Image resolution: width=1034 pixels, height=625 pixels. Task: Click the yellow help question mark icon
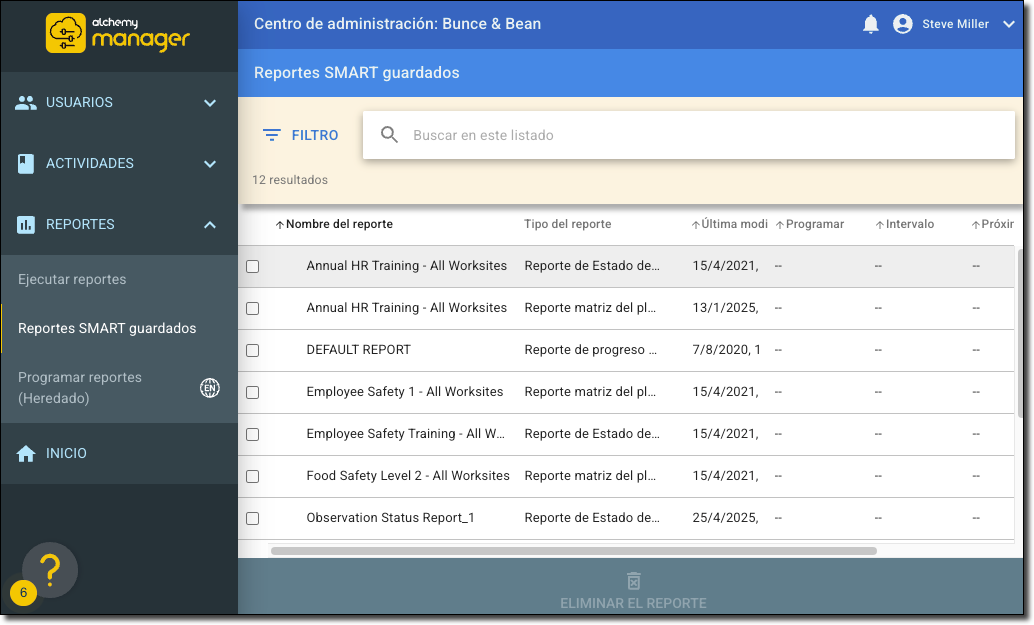50,570
